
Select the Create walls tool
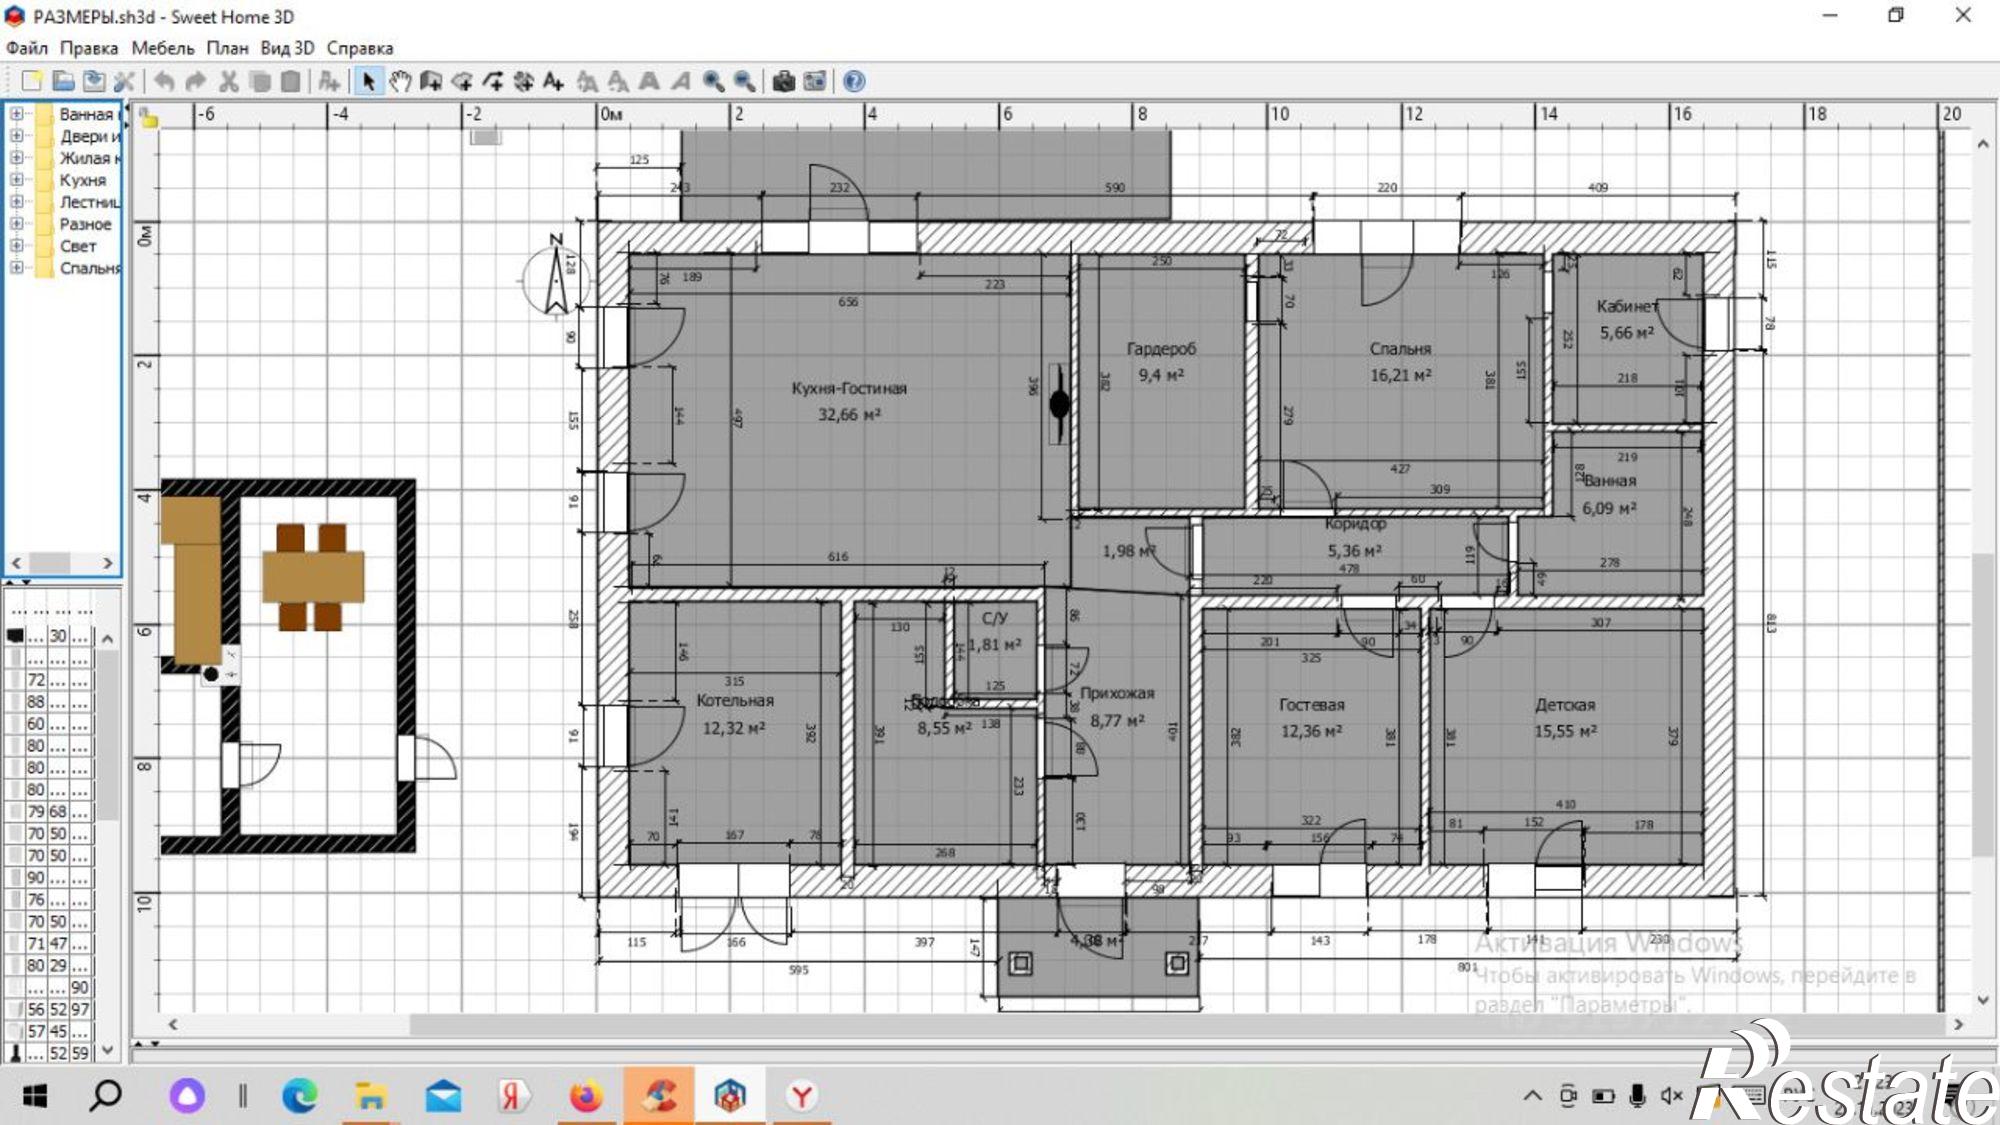pyautogui.click(x=431, y=81)
